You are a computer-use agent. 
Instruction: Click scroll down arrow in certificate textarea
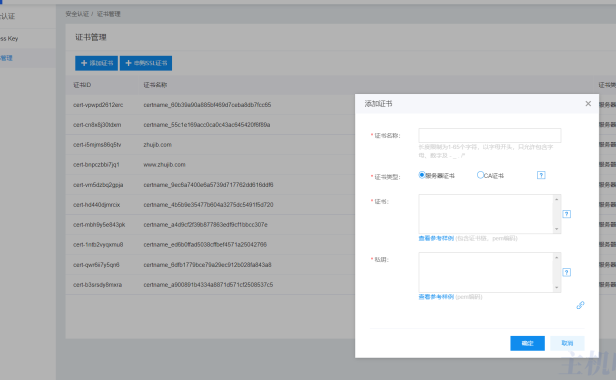(557, 229)
